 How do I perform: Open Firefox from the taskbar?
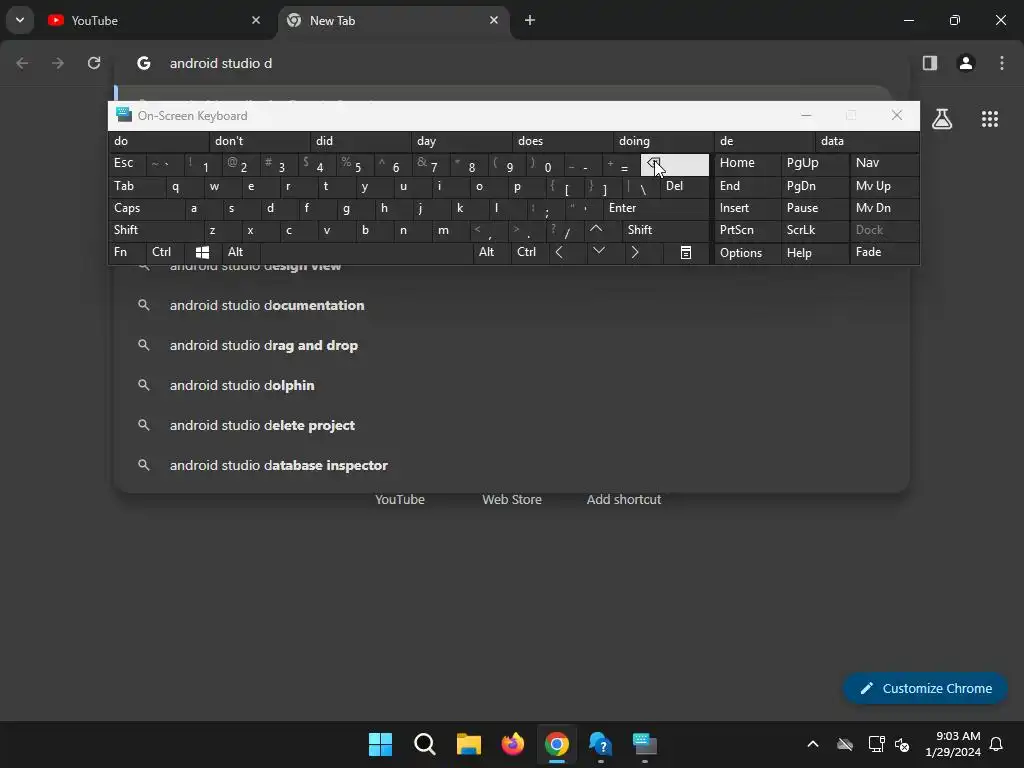tap(513, 744)
